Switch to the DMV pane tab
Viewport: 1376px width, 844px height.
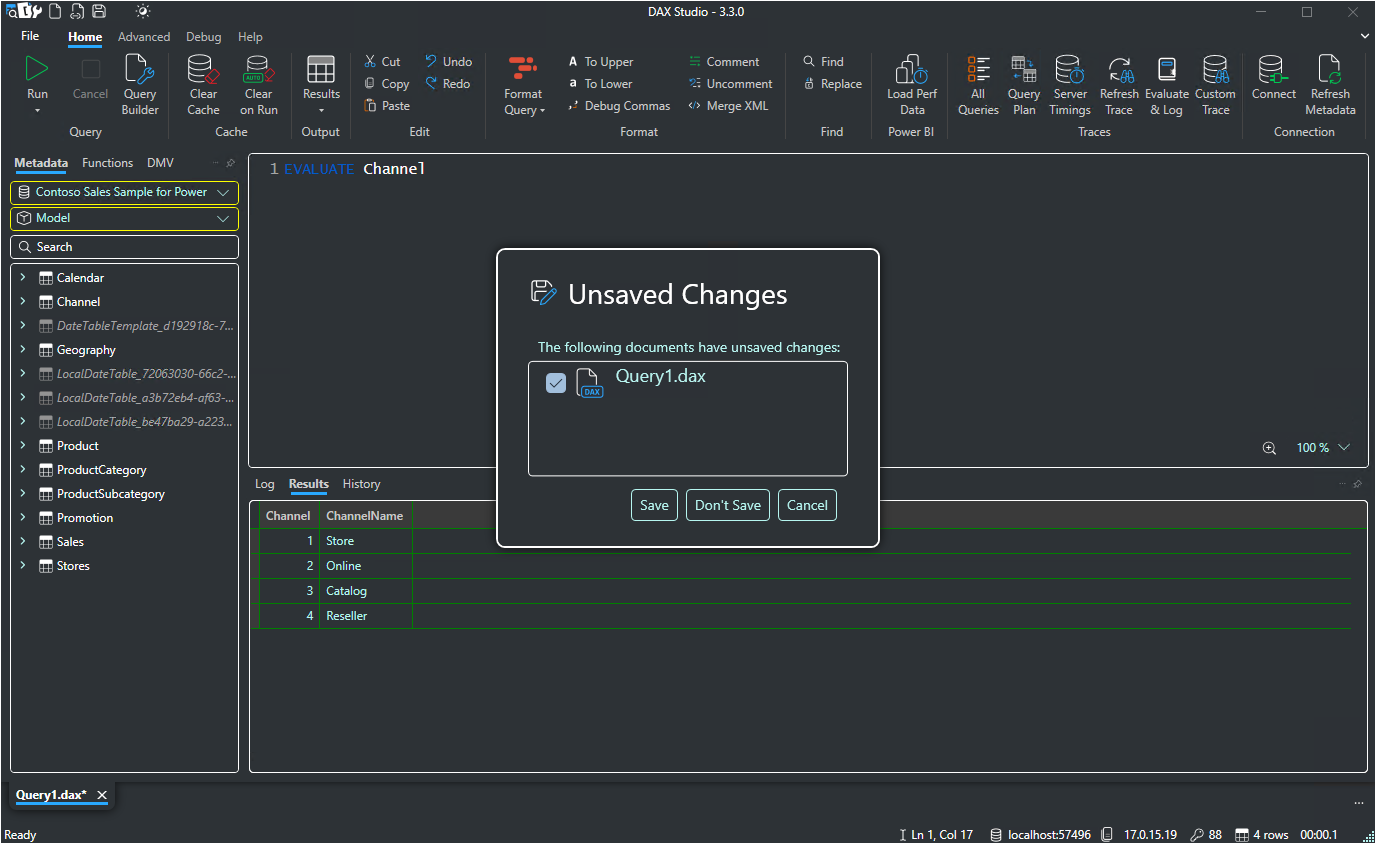(160, 163)
